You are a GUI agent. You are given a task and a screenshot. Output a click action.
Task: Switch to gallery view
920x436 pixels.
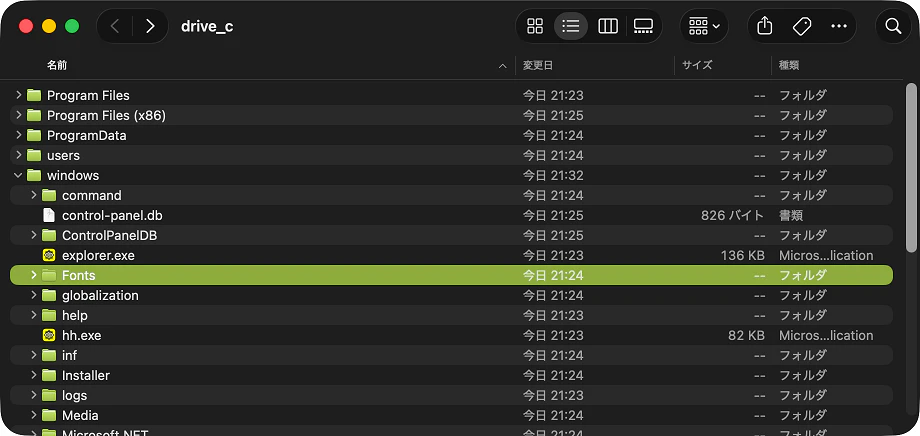pos(643,26)
